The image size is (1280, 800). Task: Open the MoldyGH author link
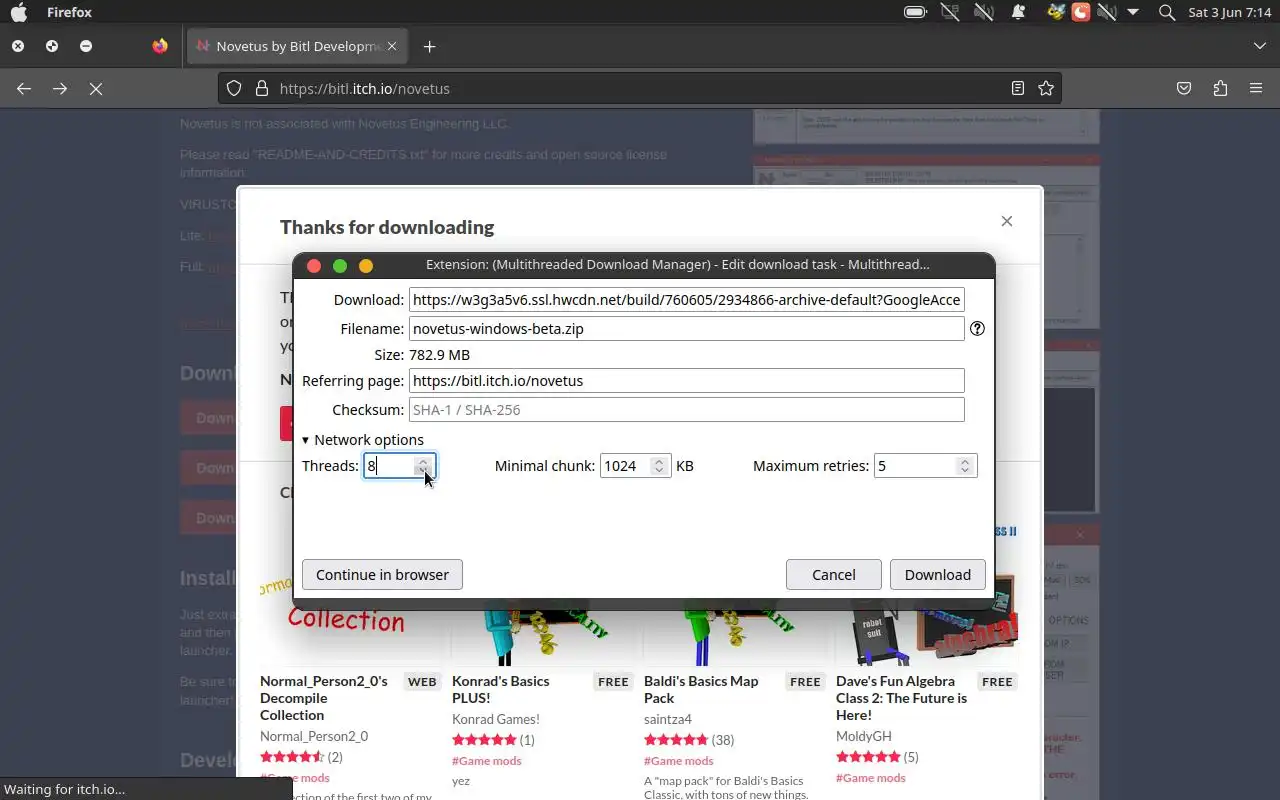[x=864, y=736]
